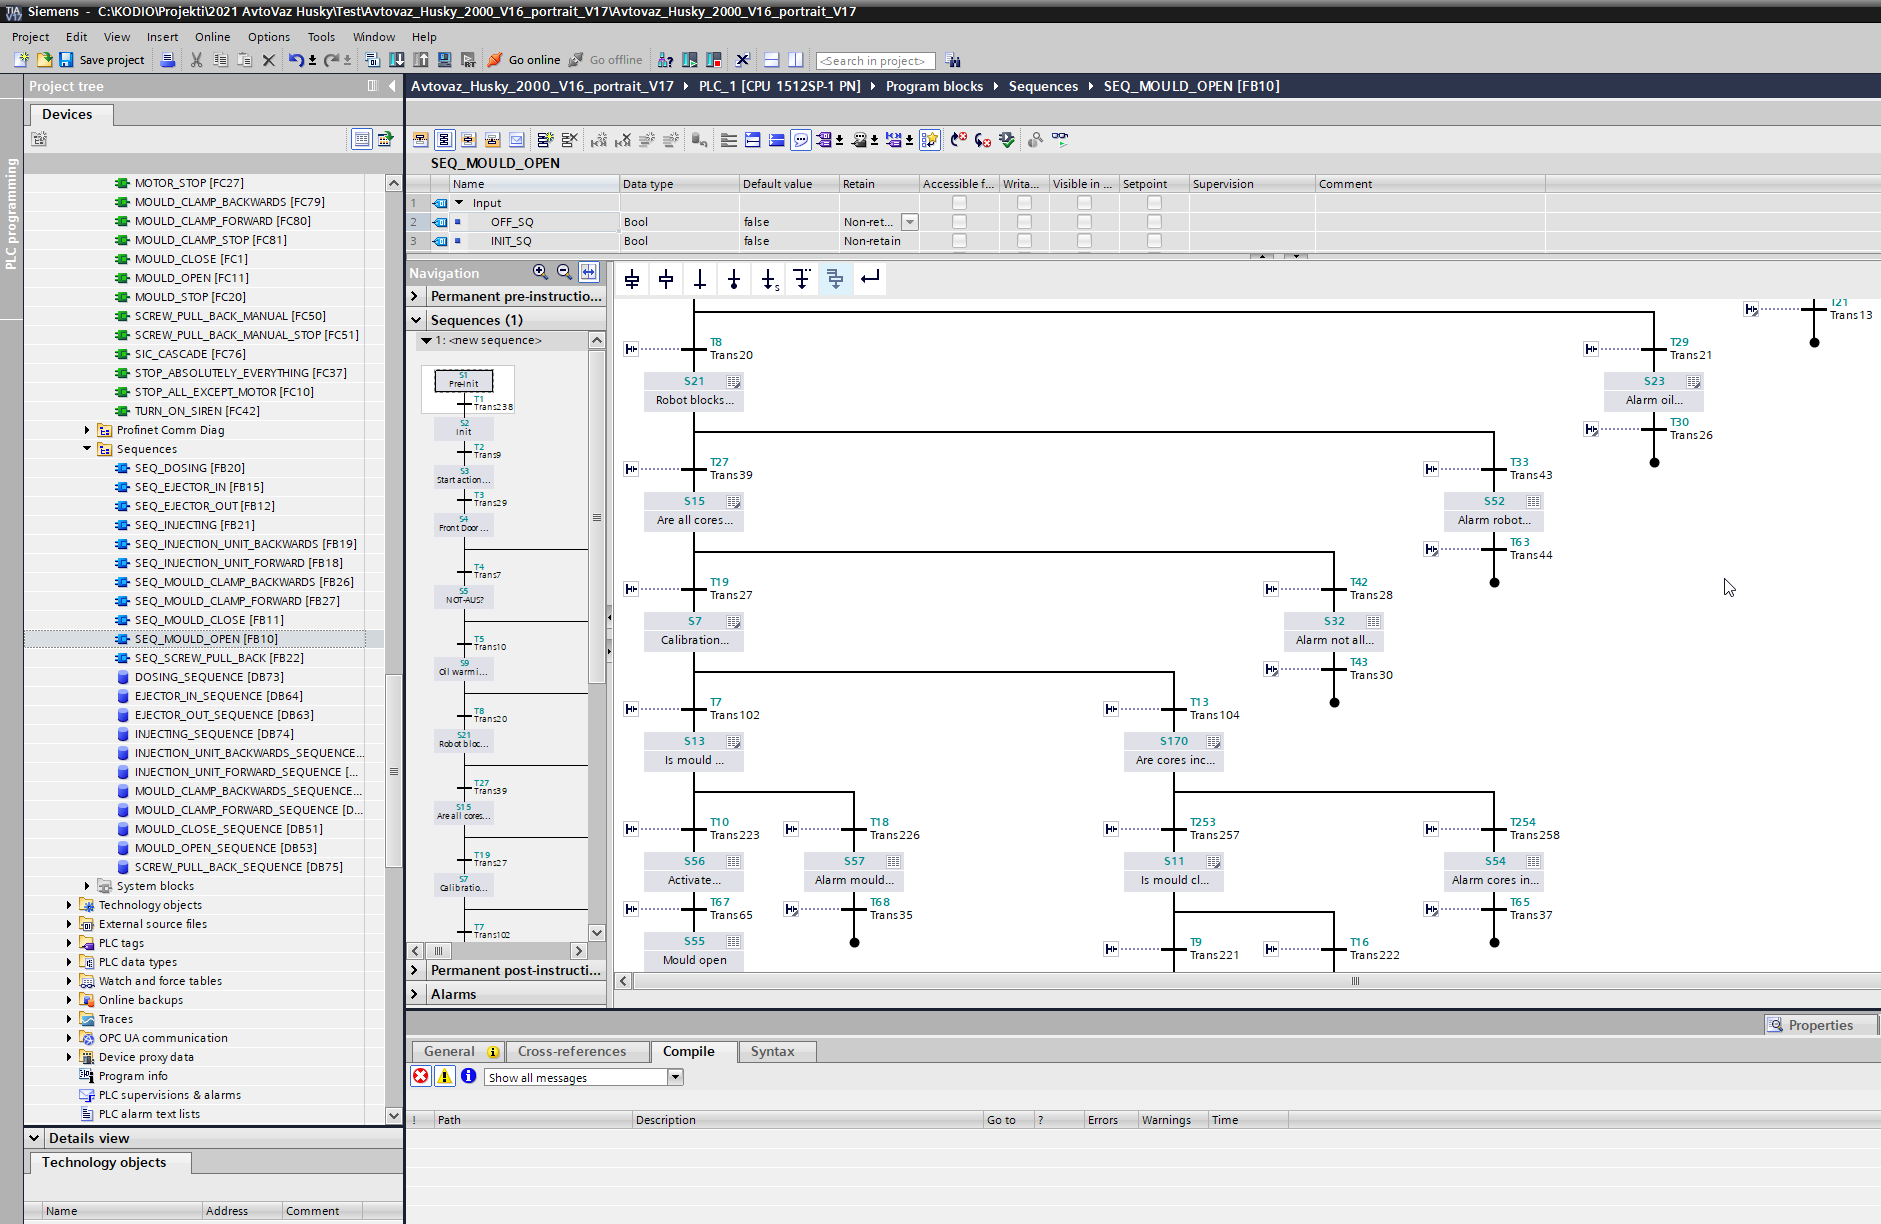The height and width of the screenshot is (1224, 1881).
Task: Expand the Technology objects tree node
Action: point(69,905)
